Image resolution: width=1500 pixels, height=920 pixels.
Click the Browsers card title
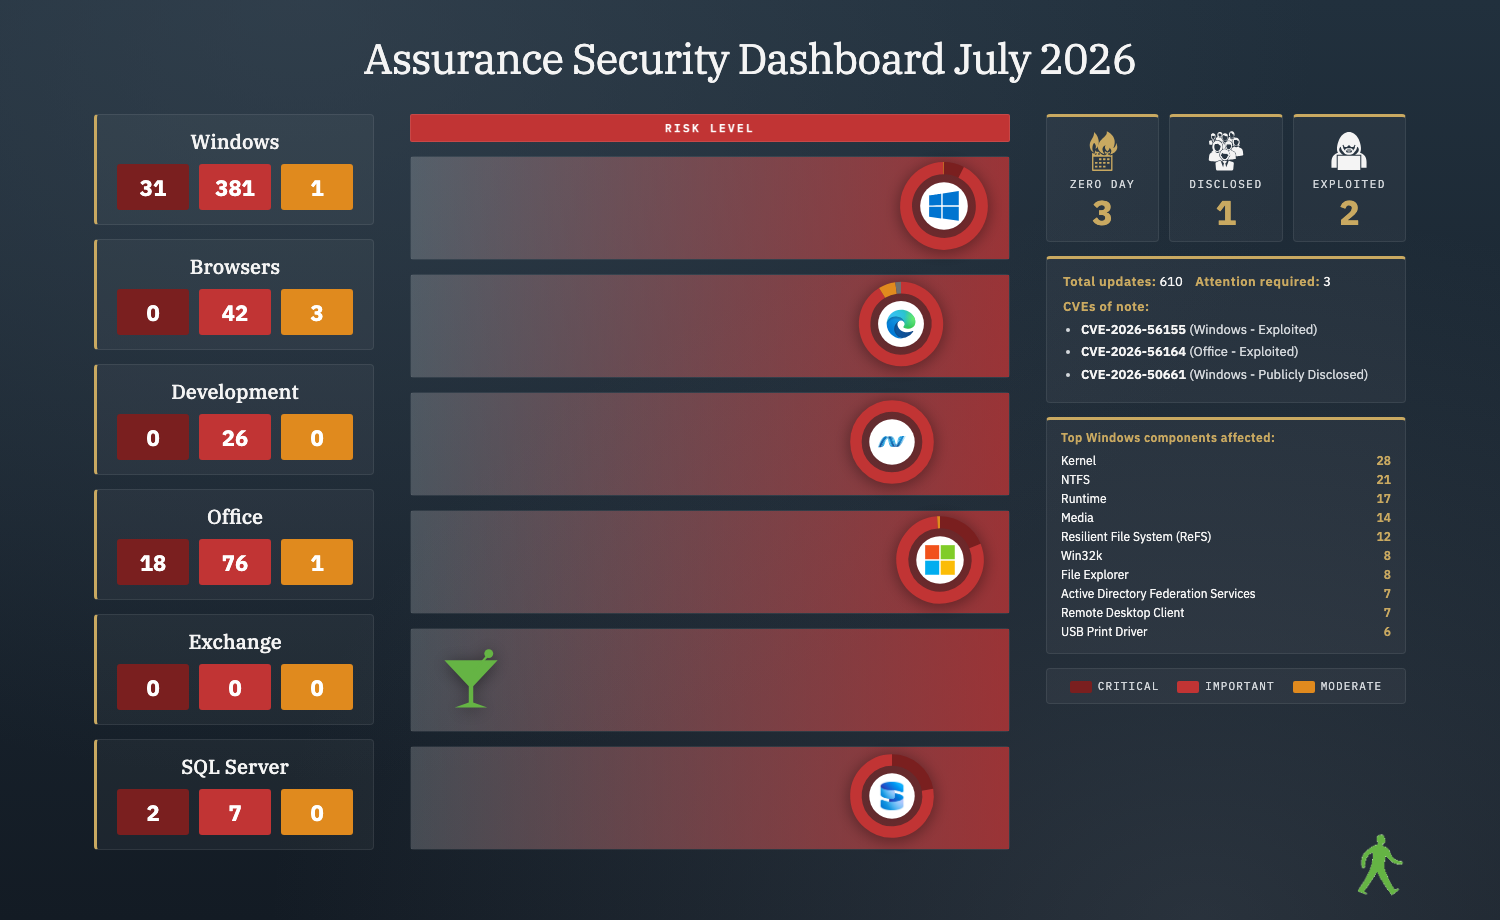click(235, 267)
